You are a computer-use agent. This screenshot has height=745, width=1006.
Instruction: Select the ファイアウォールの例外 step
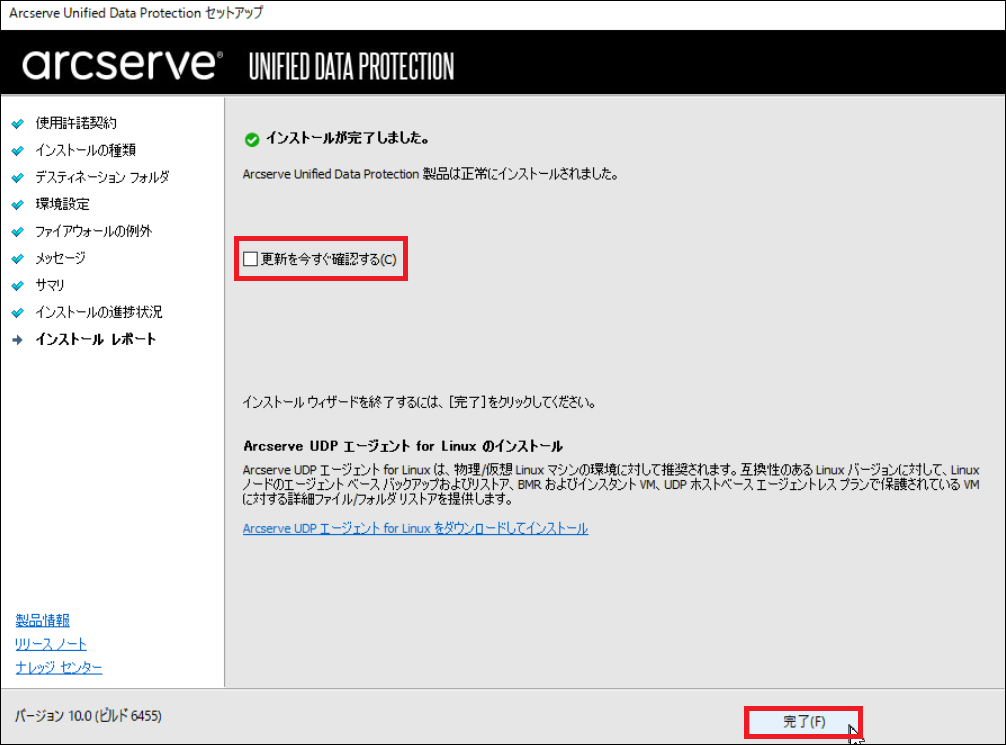click(94, 231)
